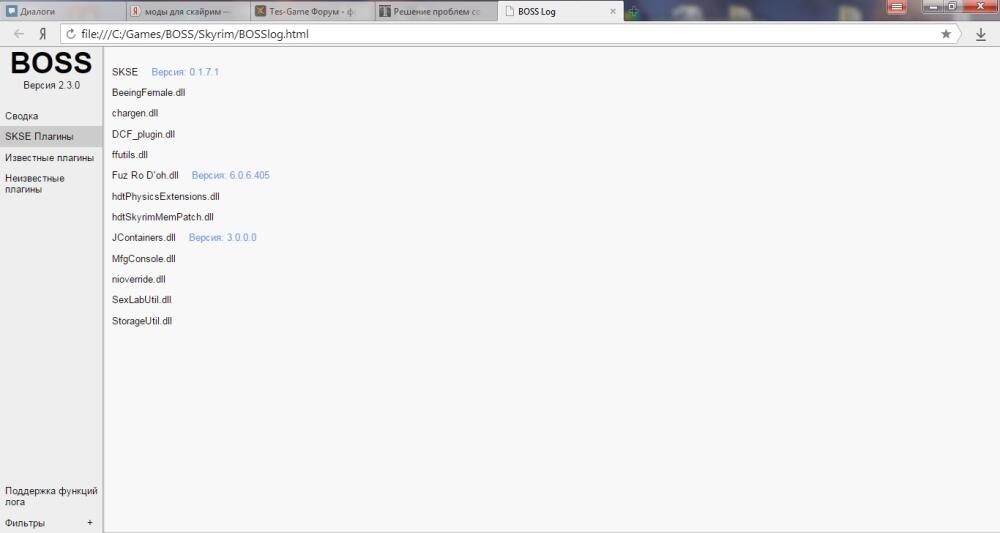
Task: Select the BOSS Log tab
Action: [560, 11]
